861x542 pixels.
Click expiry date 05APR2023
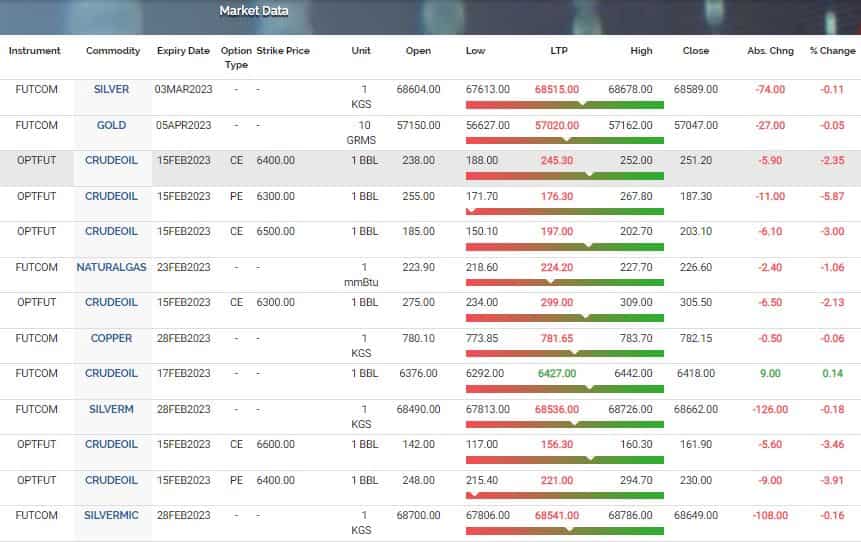(x=183, y=125)
